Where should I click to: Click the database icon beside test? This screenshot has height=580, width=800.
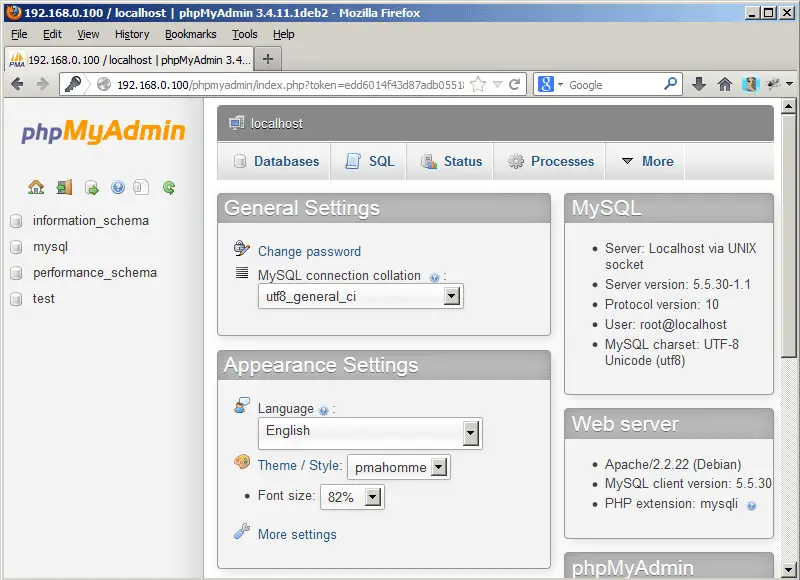pyautogui.click(x=16, y=299)
